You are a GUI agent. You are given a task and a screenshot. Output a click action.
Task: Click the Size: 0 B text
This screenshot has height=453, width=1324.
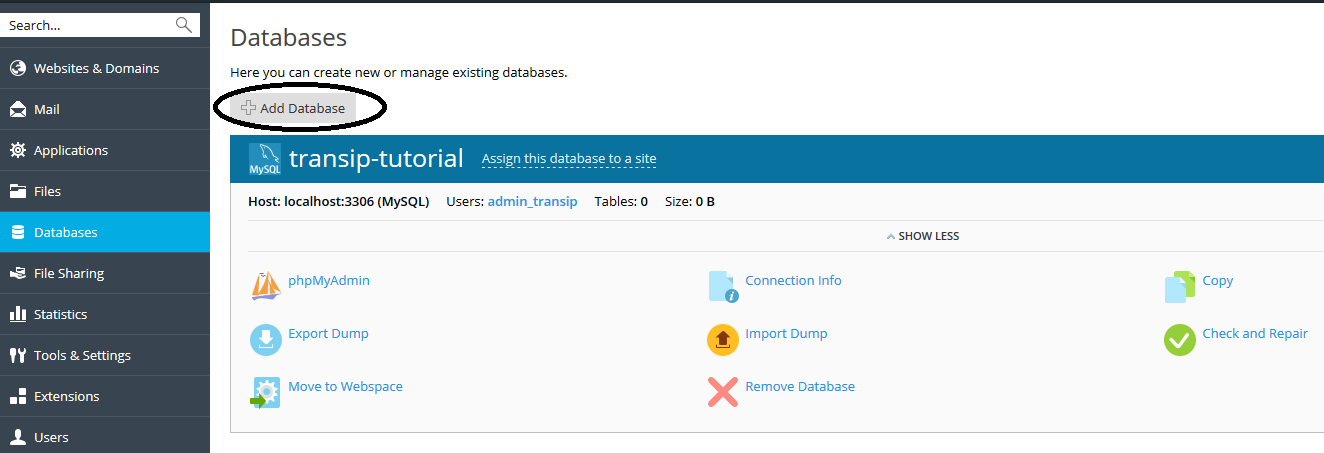click(x=690, y=201)
